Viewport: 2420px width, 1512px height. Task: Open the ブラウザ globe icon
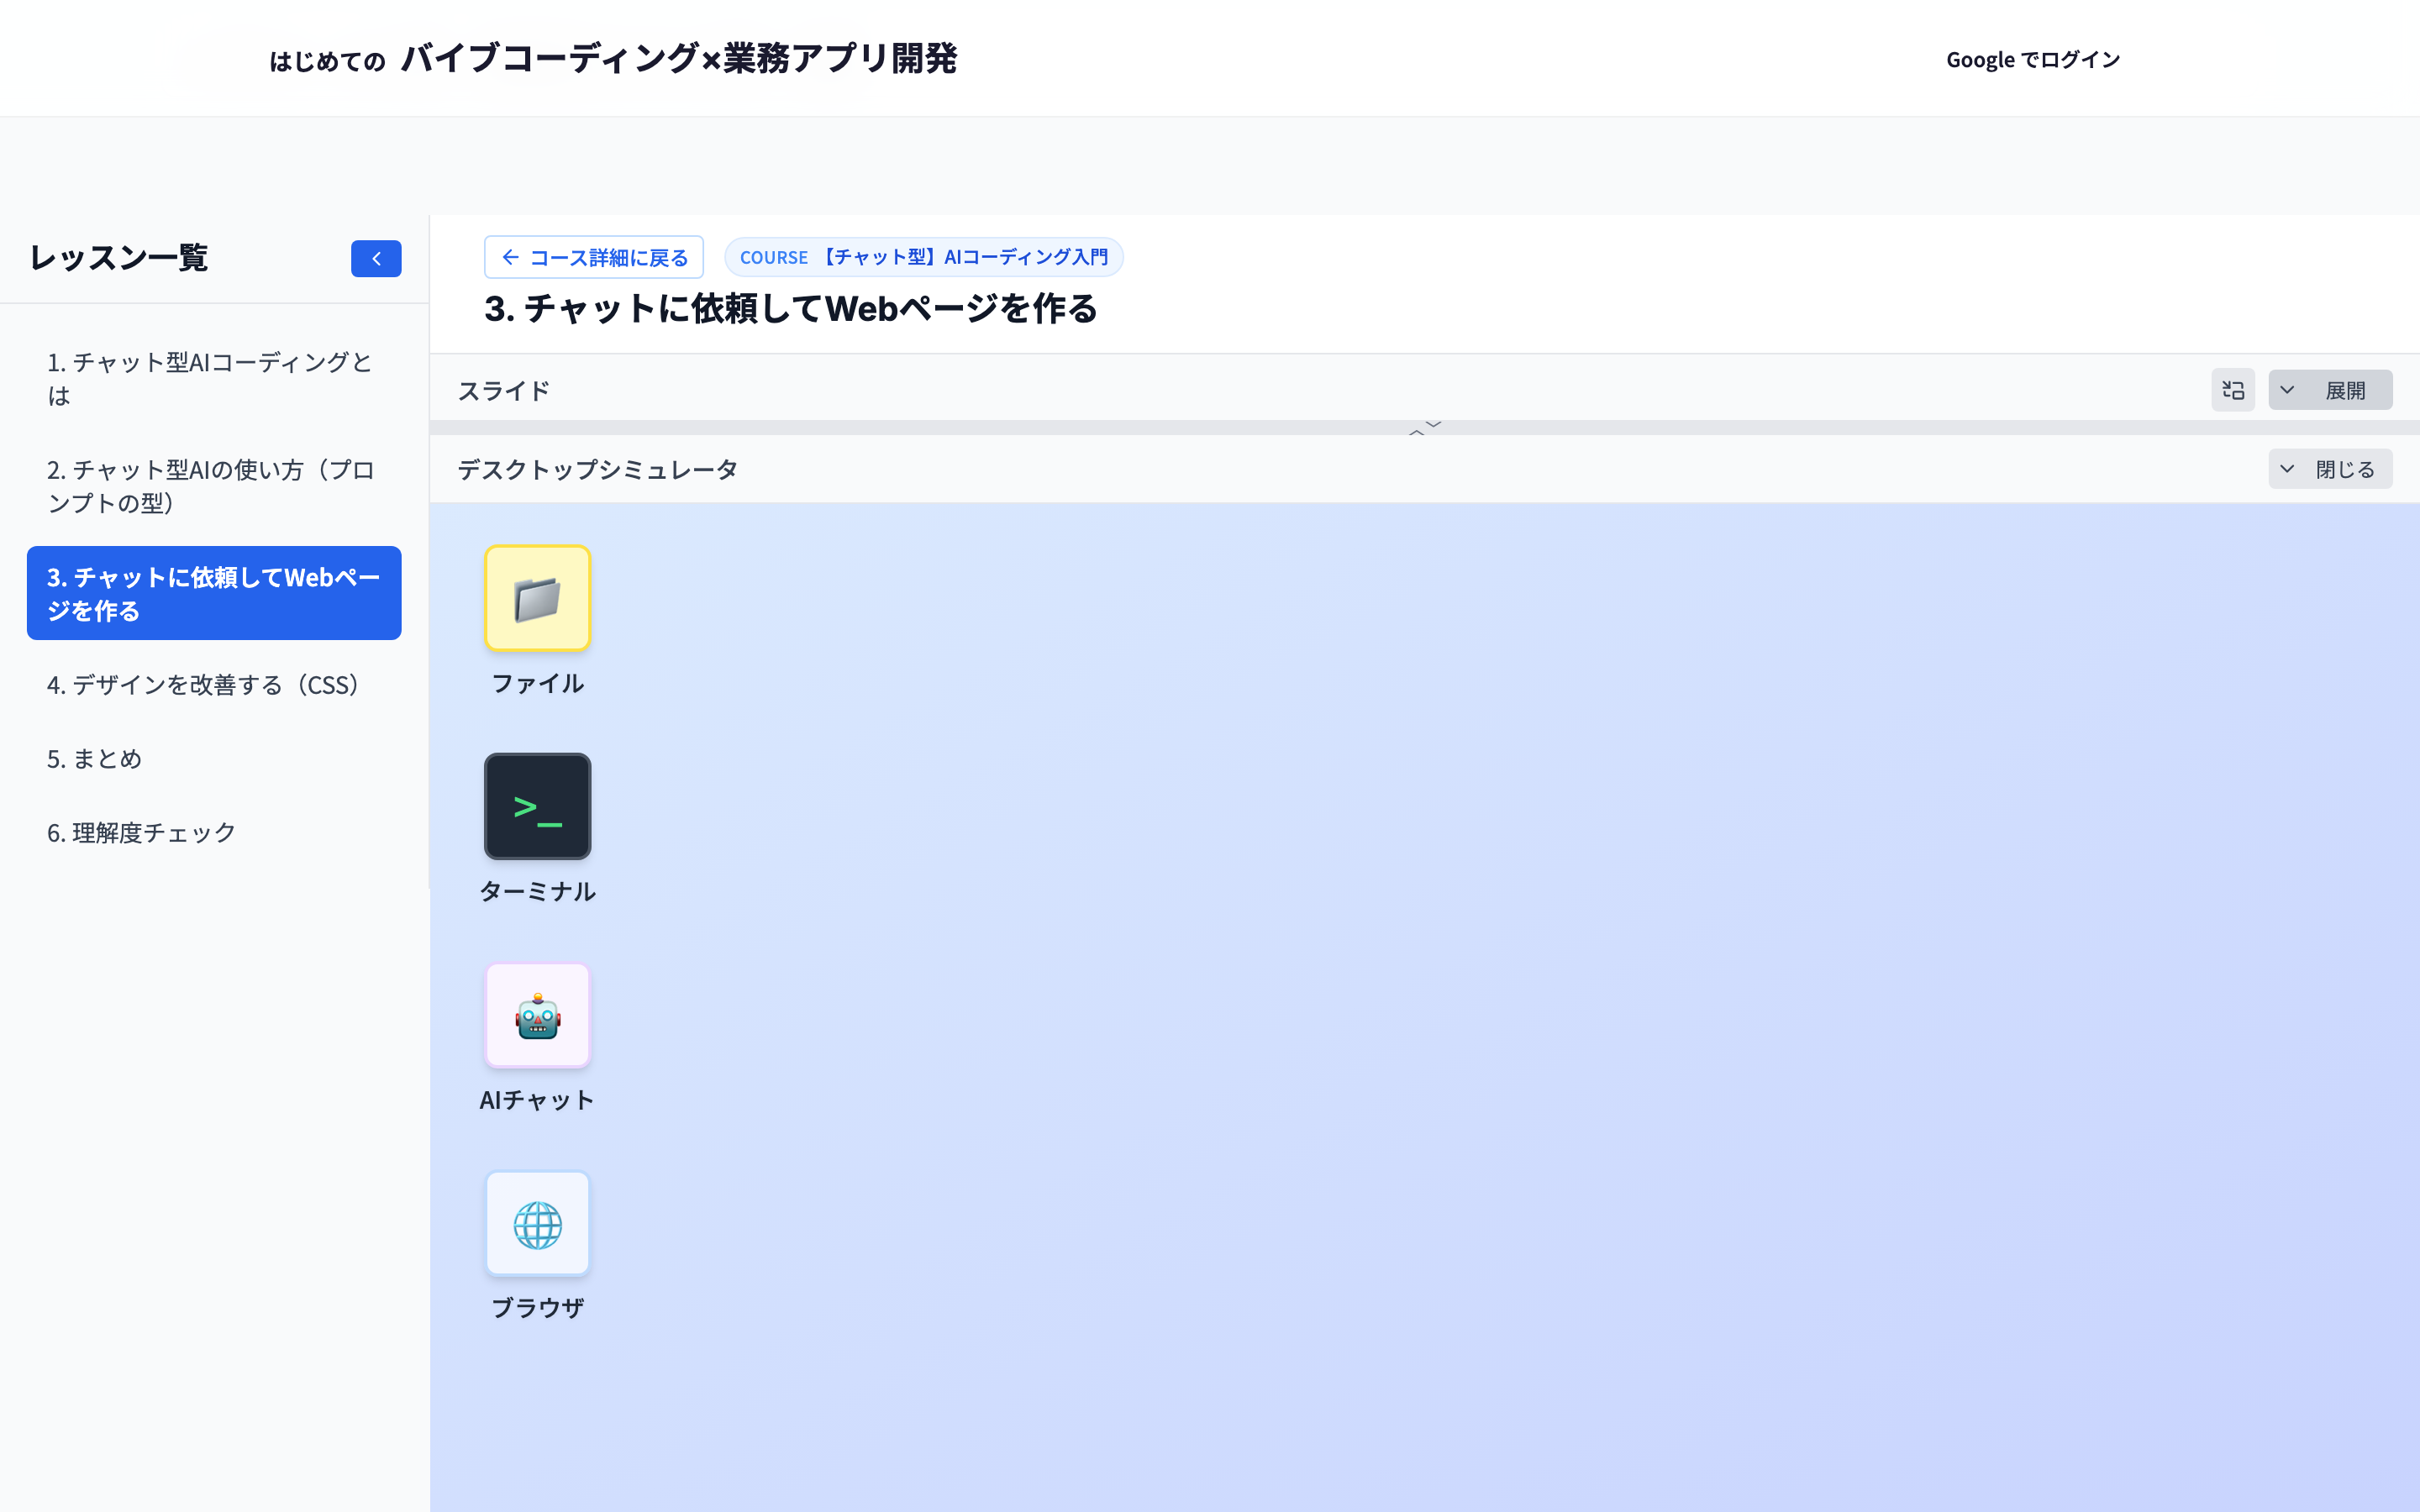click(x=537, y=1224)
